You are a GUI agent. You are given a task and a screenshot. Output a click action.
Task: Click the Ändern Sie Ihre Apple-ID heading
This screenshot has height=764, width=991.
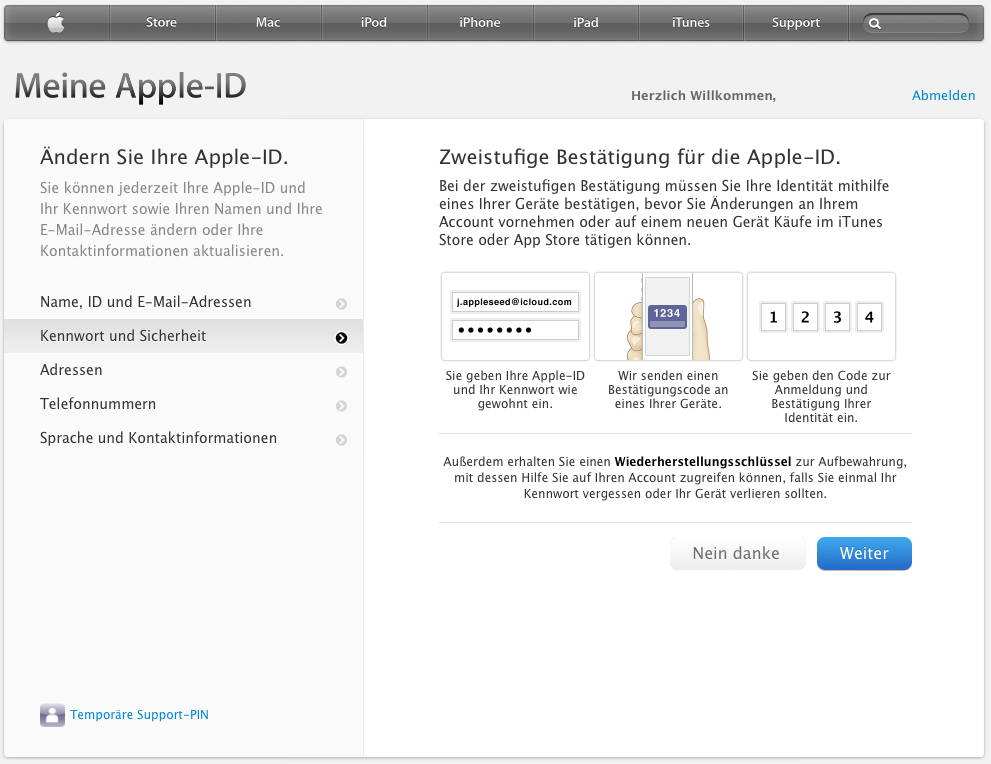(x=164, y=157)
